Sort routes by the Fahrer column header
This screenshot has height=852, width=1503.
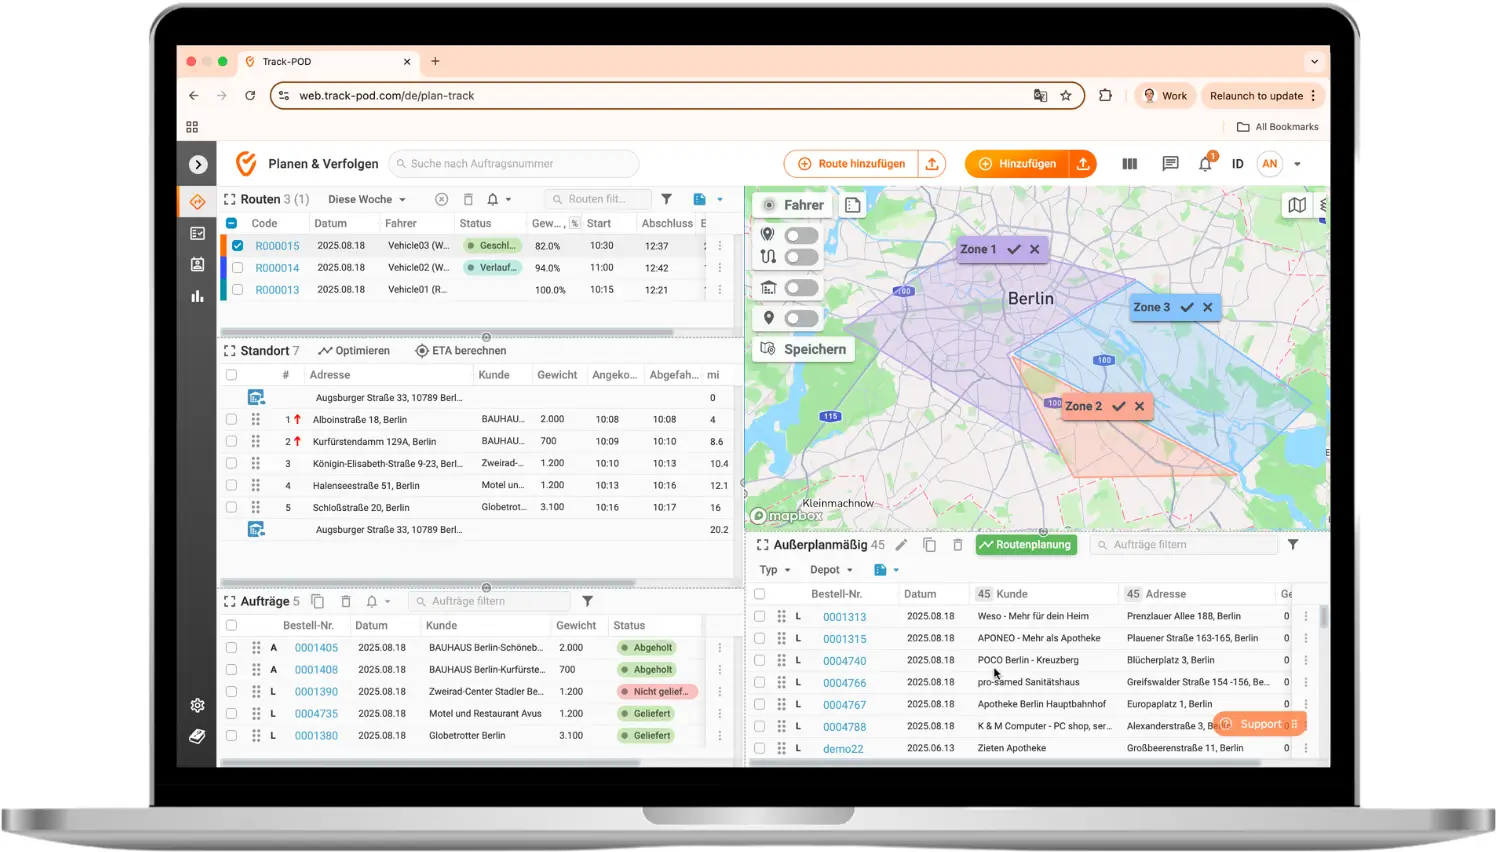[400, 224]
